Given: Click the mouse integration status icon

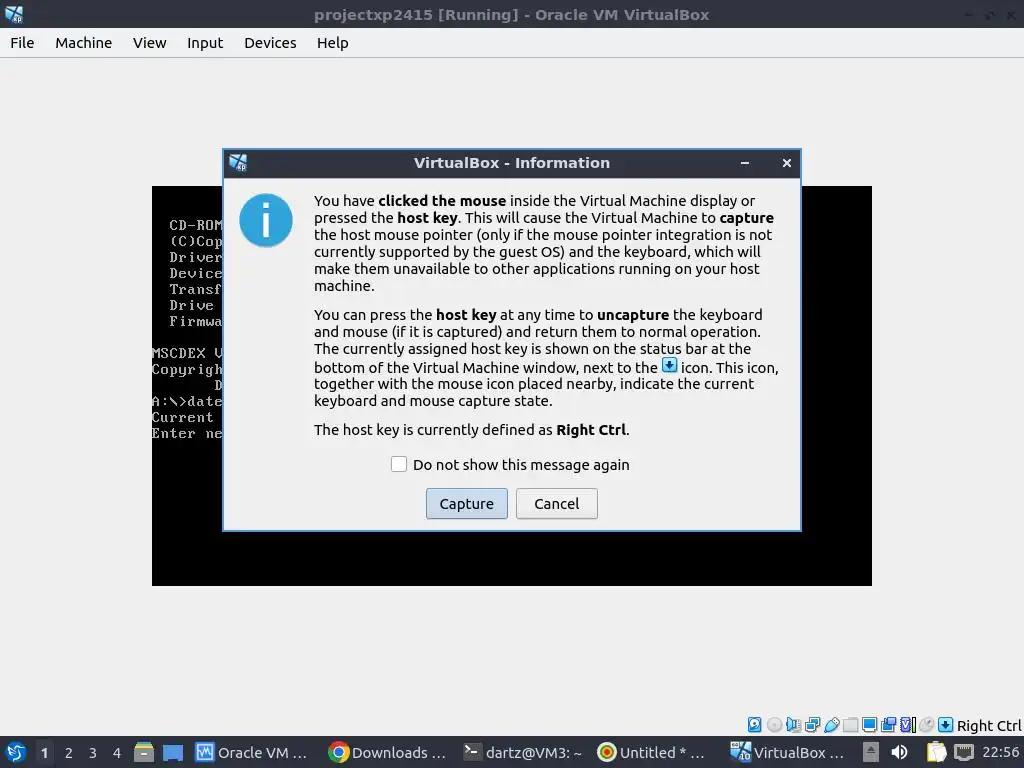Looking at the screenshot, I should click(x=927, y=724).
